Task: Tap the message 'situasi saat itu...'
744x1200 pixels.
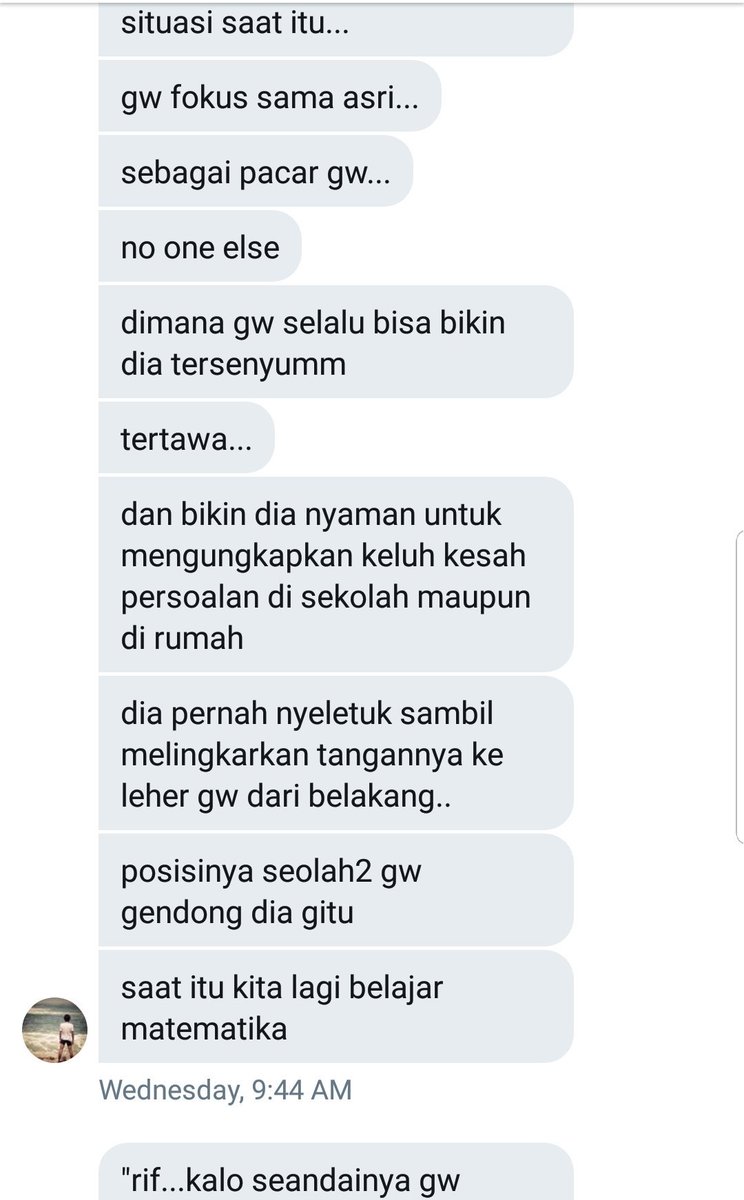Action: click(336, 27)
